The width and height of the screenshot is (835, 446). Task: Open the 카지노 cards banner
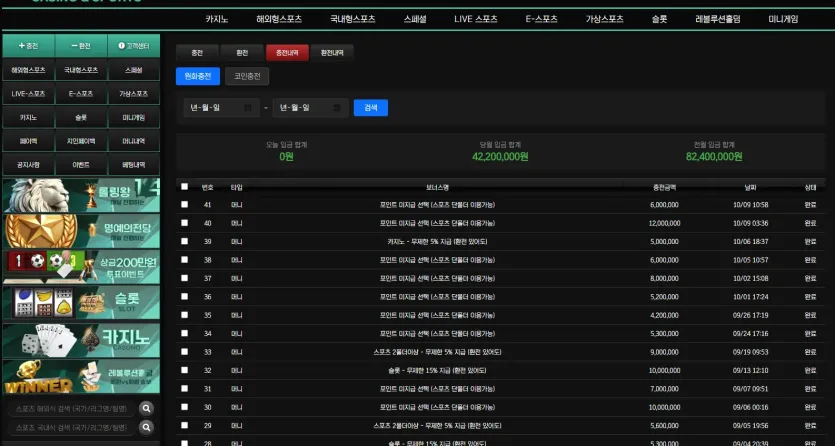pos(81,340)
